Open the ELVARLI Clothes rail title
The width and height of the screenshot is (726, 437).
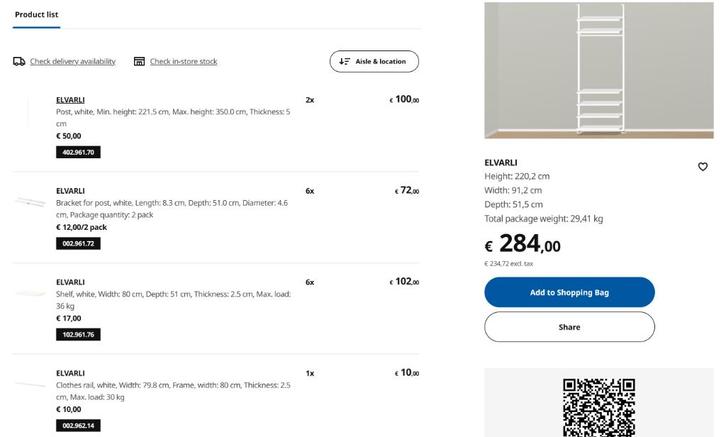[x=70, y=373]
